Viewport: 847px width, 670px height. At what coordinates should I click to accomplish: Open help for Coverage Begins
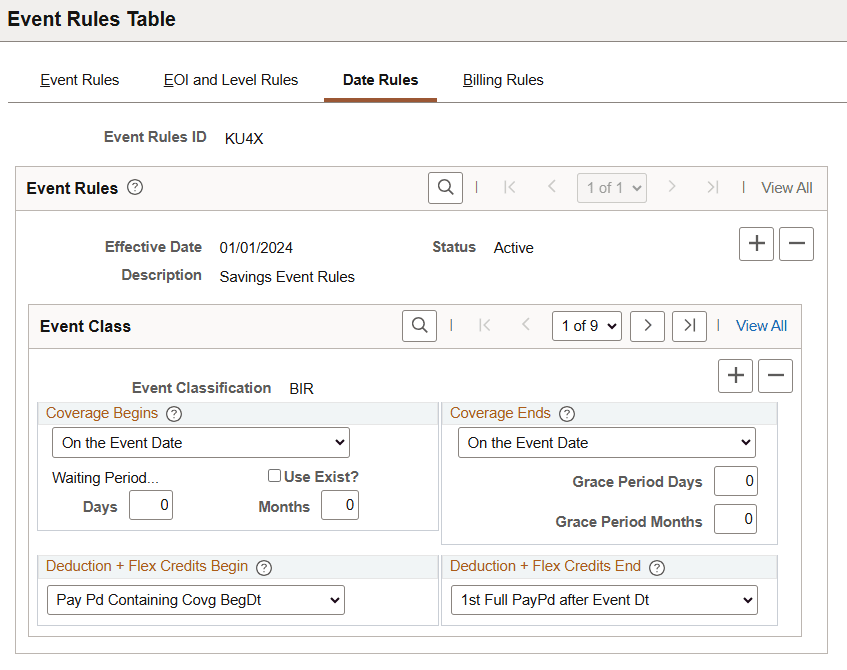pos(172,413)
